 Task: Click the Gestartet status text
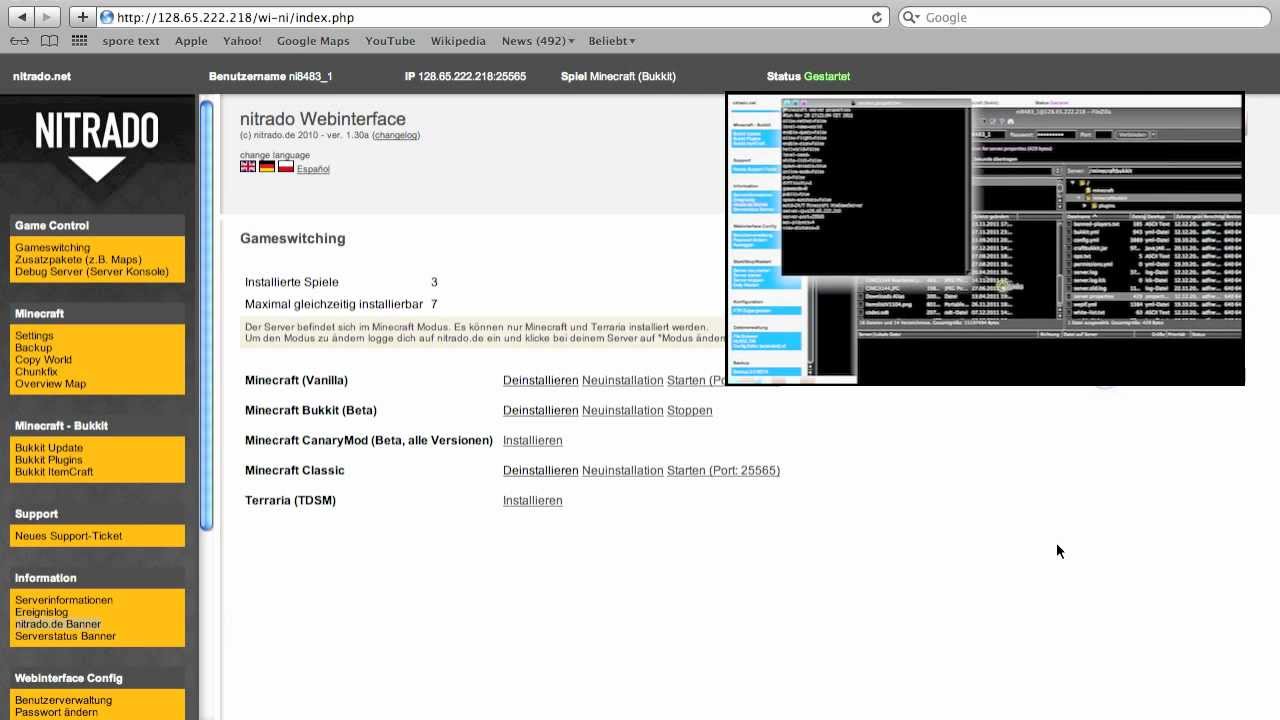pyautogui.click(x=827, y=76)
